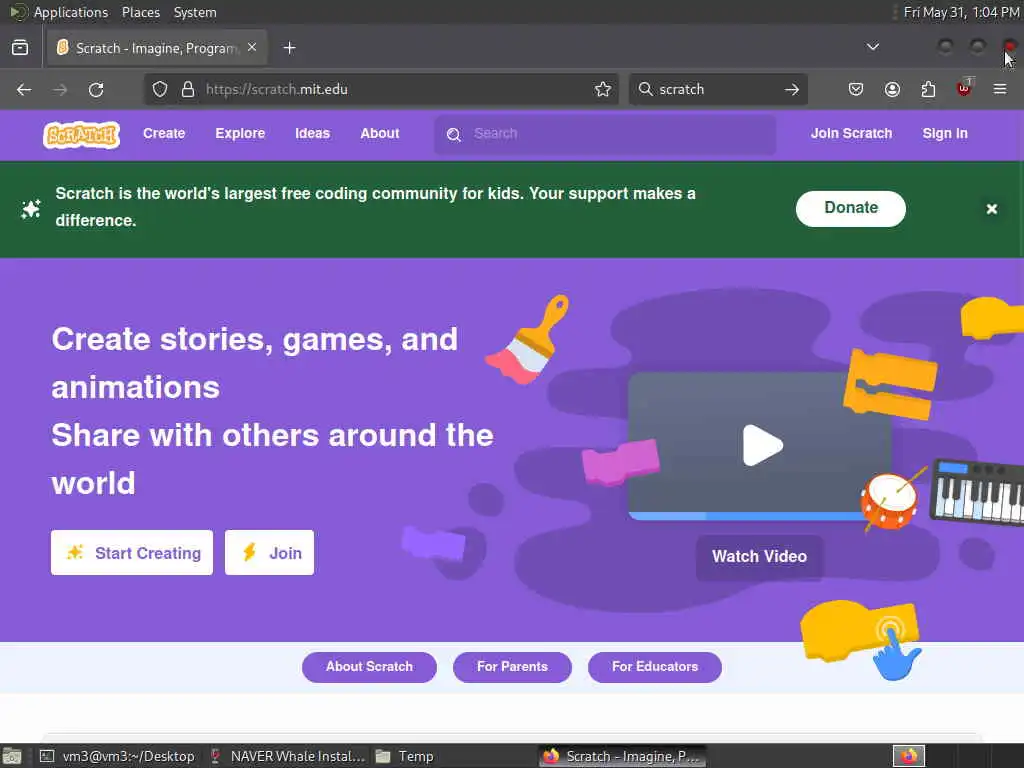Image resolution: width=1024 pixels, height=768 pixels.
Task: Switch to NAVER Whale Installer taskbar item
Action: pyautogui.click(x=287, y=756)
